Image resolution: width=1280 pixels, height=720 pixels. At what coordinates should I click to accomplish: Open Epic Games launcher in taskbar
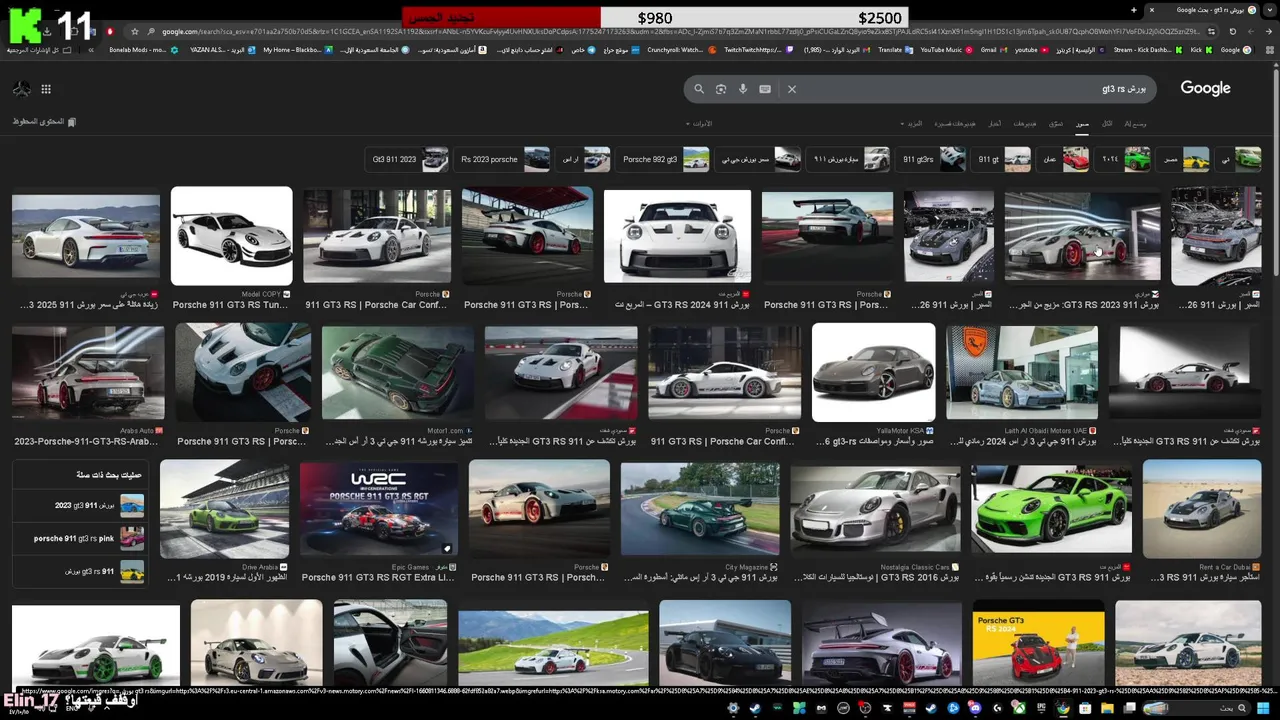pyautogui.click(x=1041, y=708)
